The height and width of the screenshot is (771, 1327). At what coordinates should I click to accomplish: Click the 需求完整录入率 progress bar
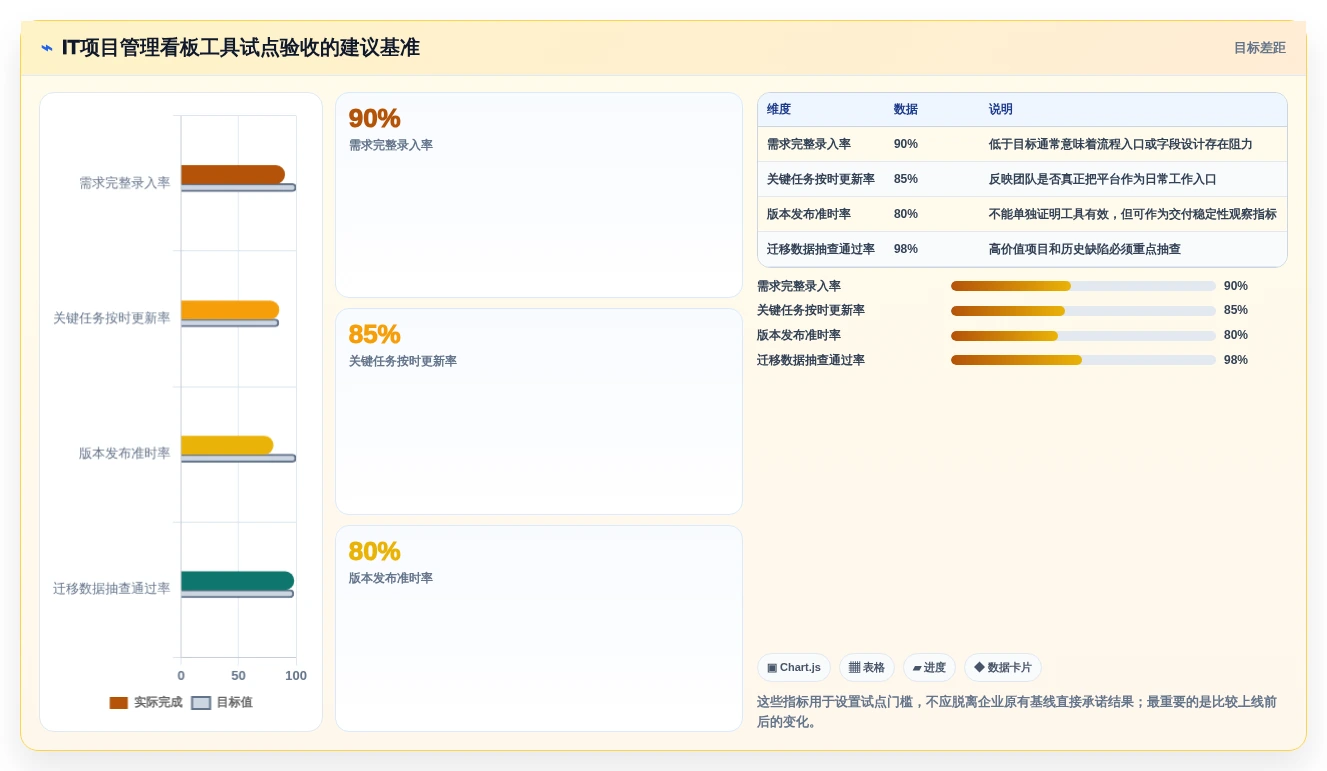coord(1083,286)
